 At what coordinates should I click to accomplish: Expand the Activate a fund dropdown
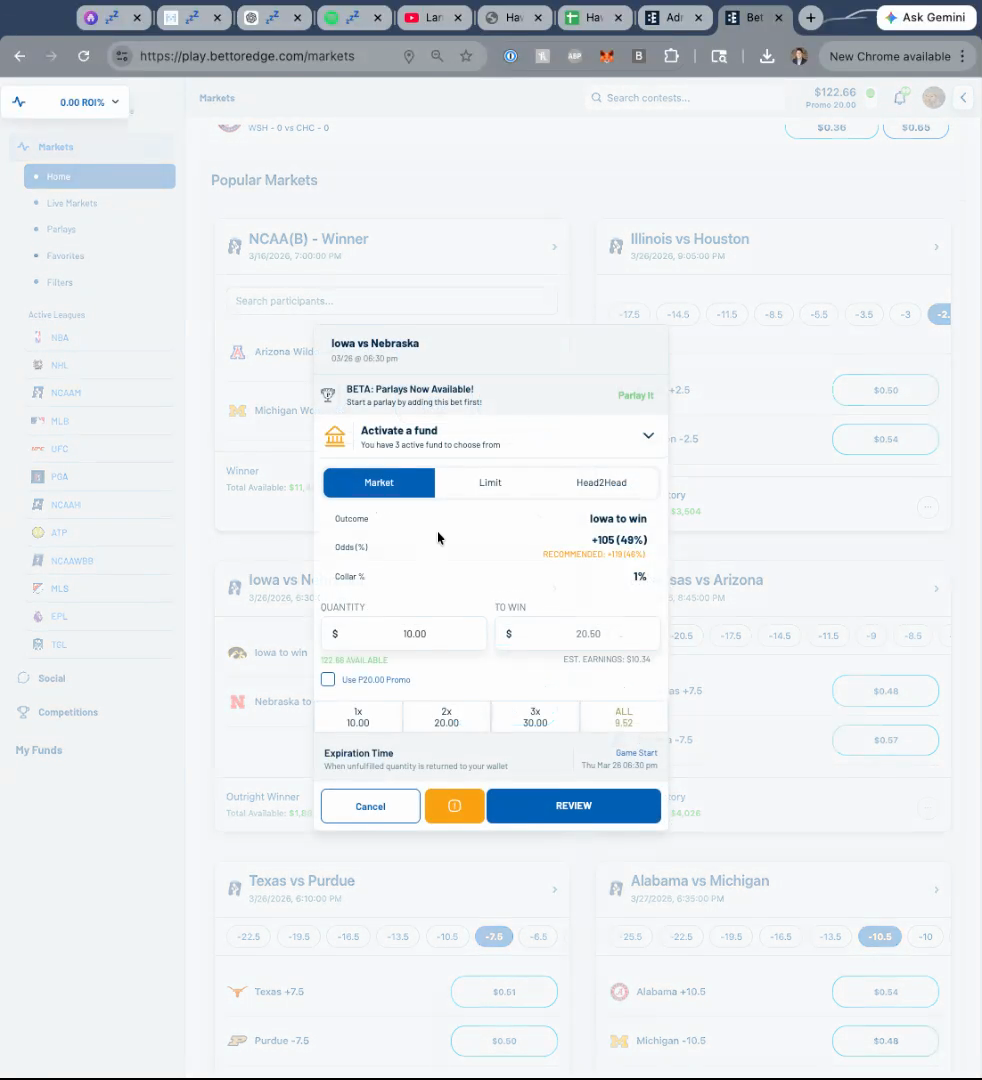(x=648, y=436)
